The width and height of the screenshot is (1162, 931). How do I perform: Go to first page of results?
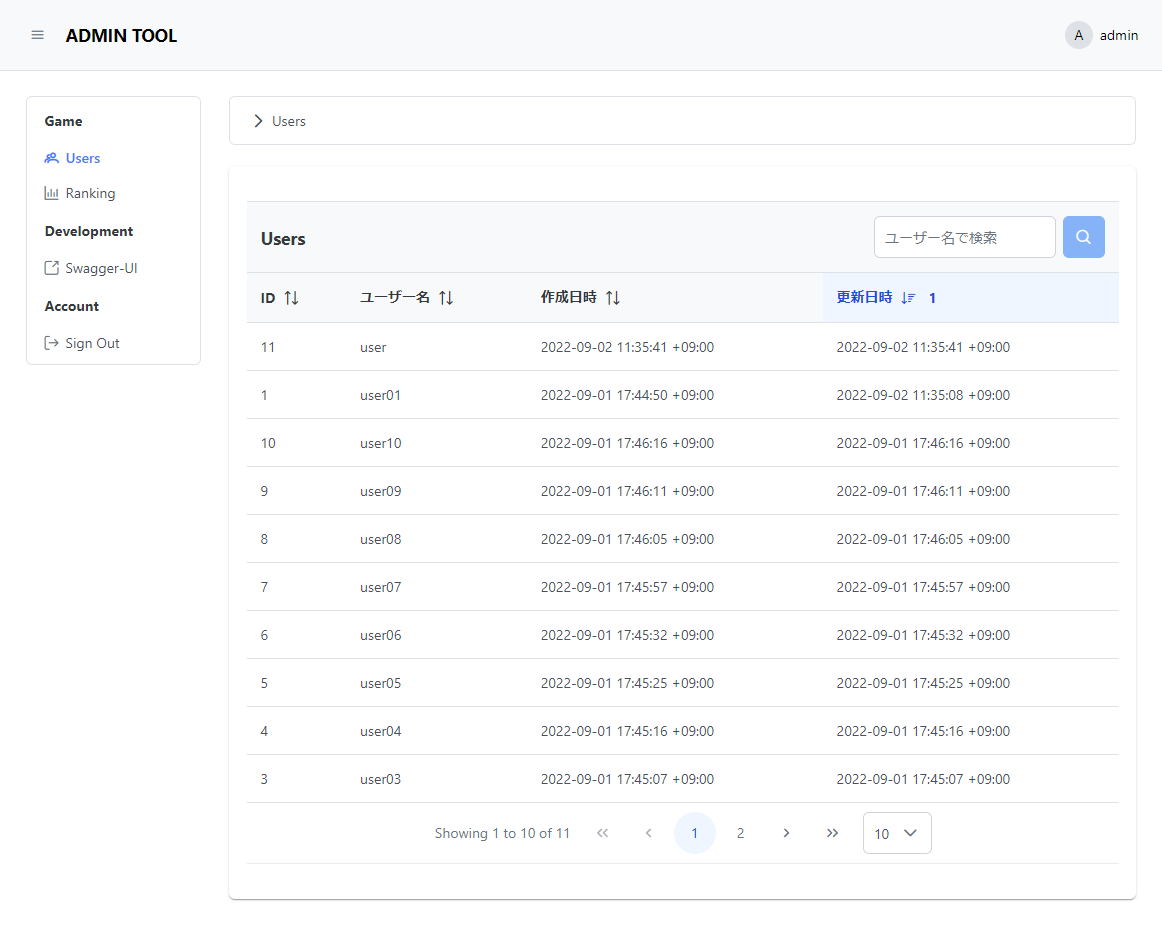[x=602, y=833]
